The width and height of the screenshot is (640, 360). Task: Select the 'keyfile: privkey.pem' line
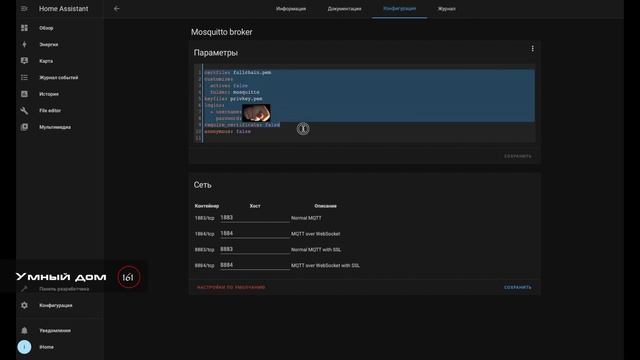coord(233,98)
